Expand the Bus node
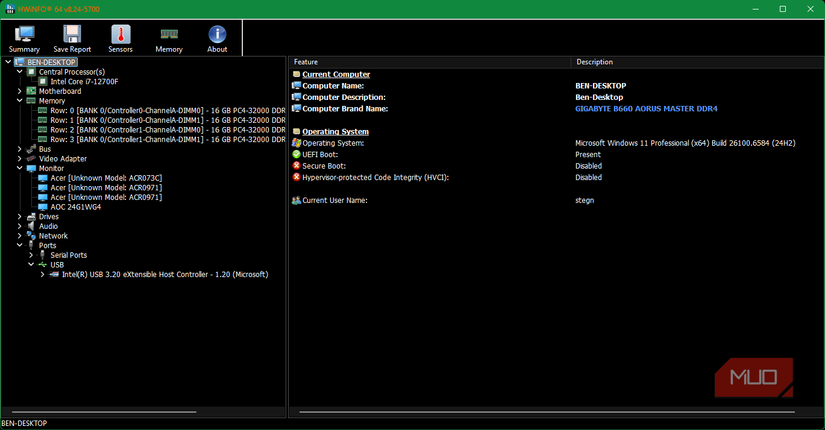This screenshot has width=825, height=430. pos(19,149)
